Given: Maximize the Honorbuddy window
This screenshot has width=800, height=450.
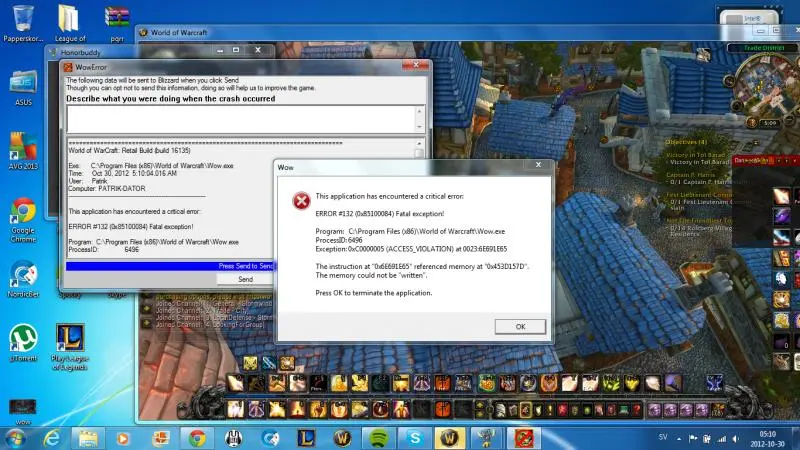Looking at the screenshot, I should [236, 50].
